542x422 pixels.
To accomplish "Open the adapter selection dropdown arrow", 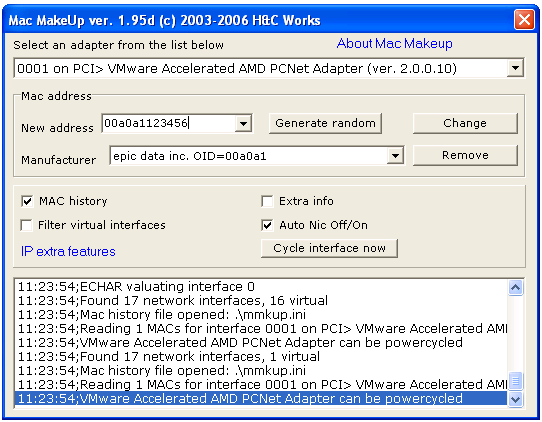I will (x=515, y=68).
